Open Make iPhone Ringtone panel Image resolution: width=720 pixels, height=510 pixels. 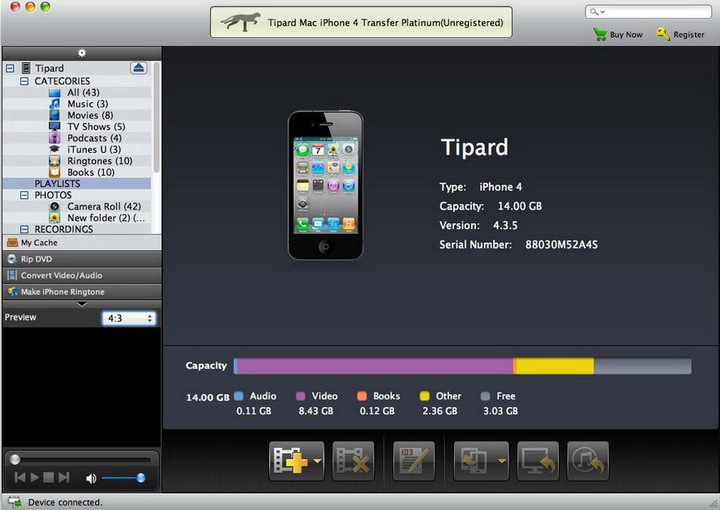pos(82,291)
